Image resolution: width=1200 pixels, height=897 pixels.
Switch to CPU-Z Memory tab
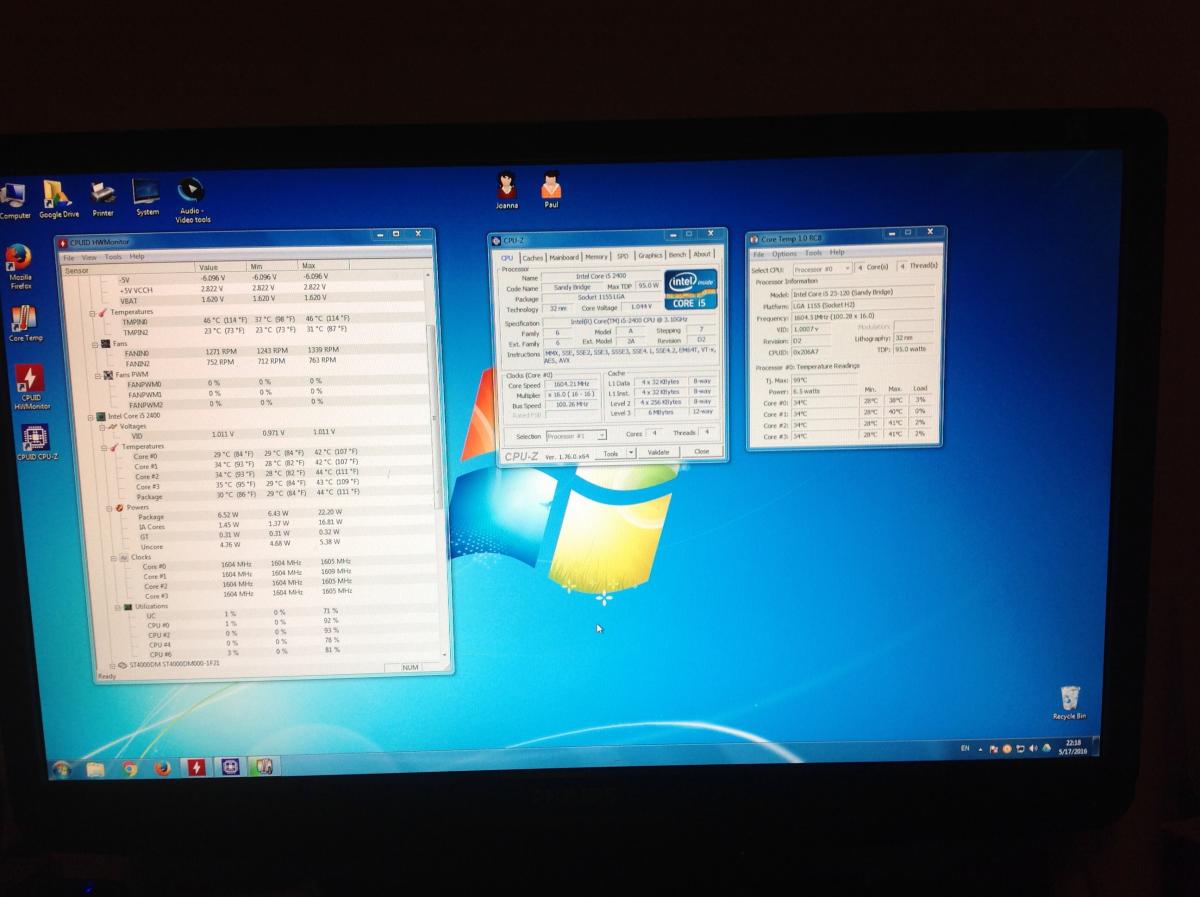(597, 256)
